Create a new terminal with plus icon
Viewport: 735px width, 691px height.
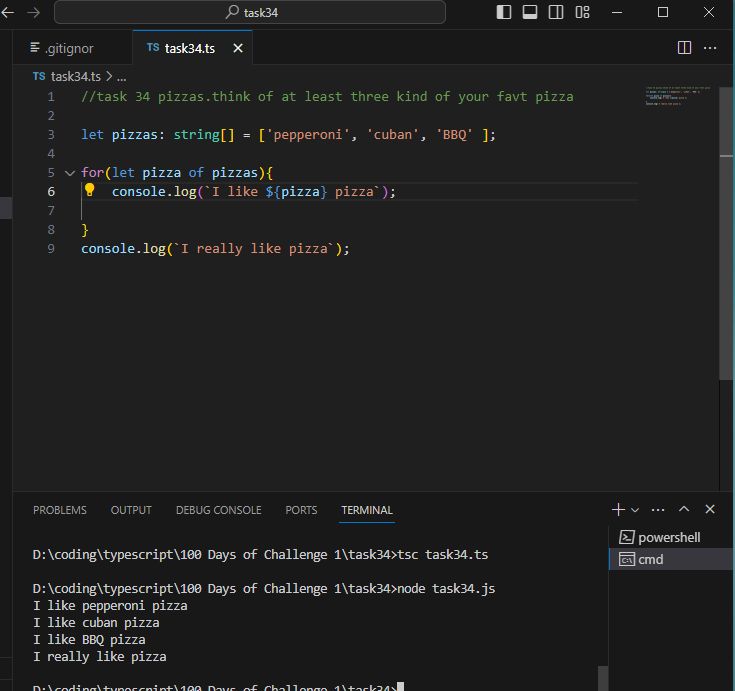[618, 510]
